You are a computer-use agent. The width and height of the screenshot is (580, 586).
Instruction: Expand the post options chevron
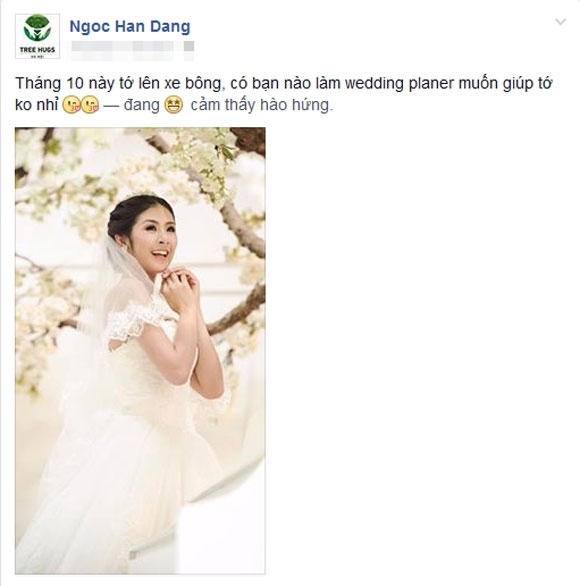click(x=560, y=22)
